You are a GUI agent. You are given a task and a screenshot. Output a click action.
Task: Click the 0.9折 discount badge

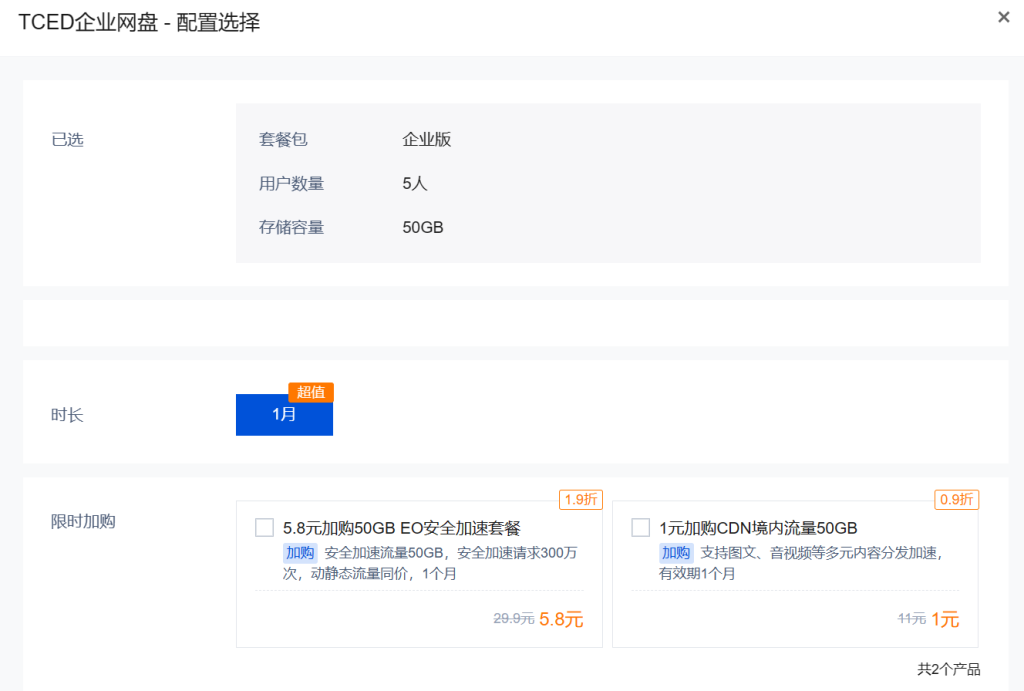click(957, 499)
